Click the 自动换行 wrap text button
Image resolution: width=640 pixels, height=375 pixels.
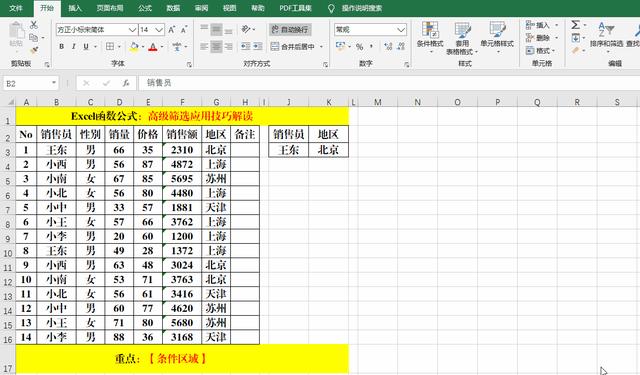coord(290,29)
